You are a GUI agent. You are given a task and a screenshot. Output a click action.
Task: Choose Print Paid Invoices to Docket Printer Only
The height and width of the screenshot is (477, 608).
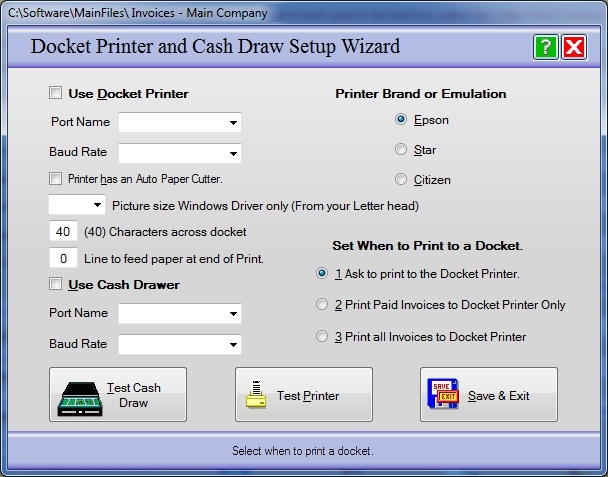[322, 304]
